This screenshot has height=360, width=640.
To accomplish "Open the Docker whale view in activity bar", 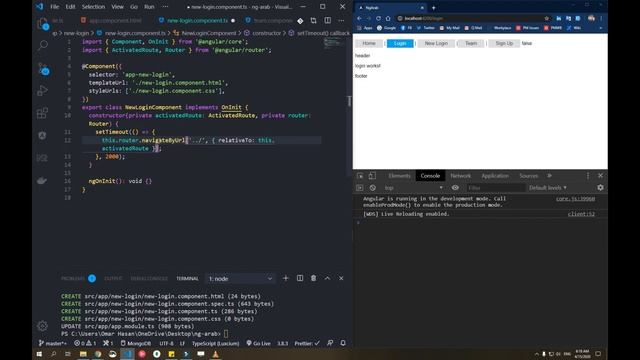I will pyautogui.click(x=42, y=180).
